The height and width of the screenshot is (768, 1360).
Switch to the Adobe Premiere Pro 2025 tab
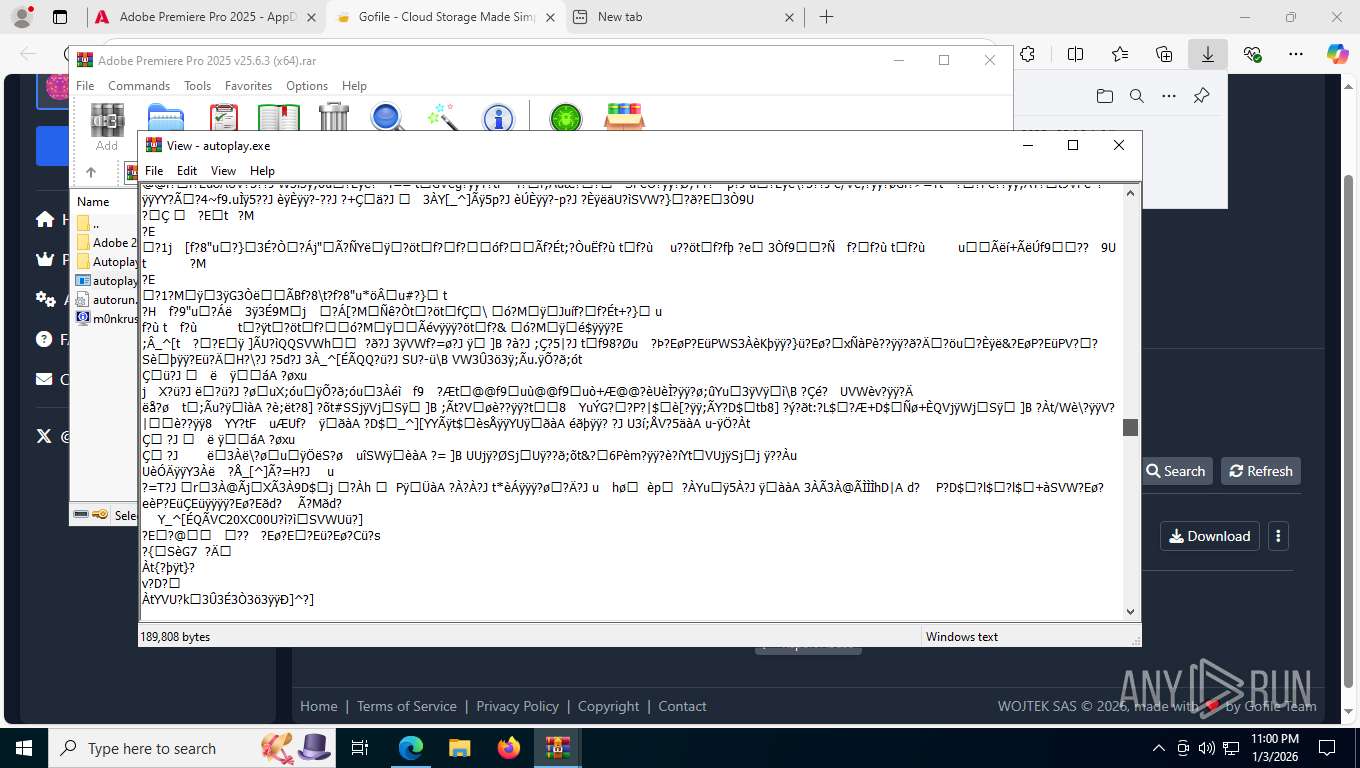click(x=205, y=17)
